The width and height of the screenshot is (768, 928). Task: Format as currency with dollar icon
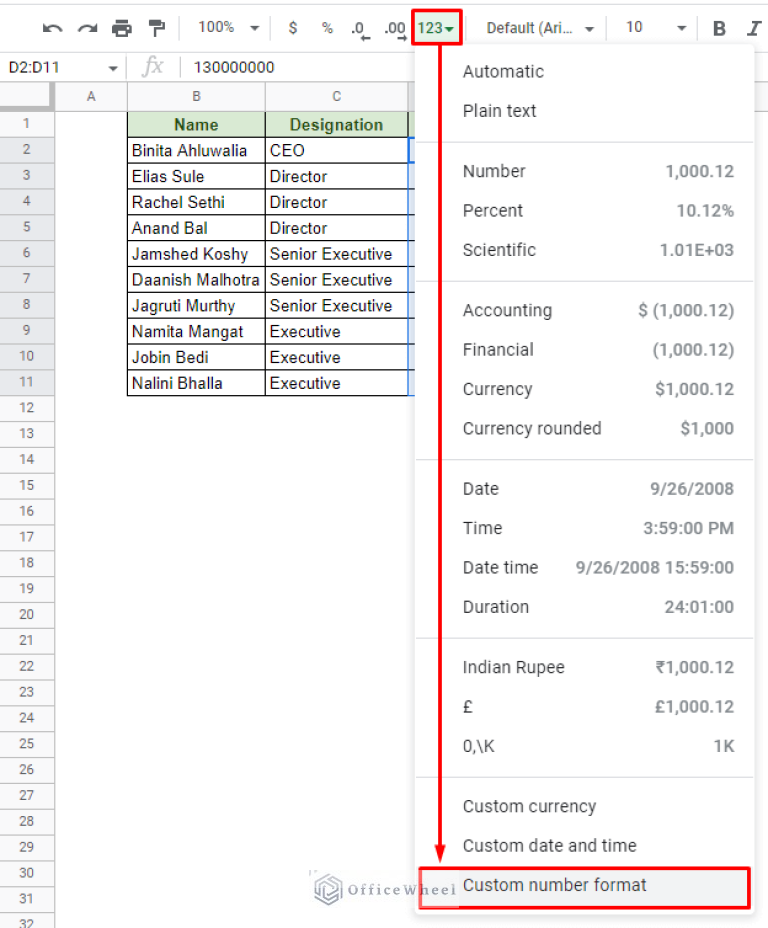(293, 28)
